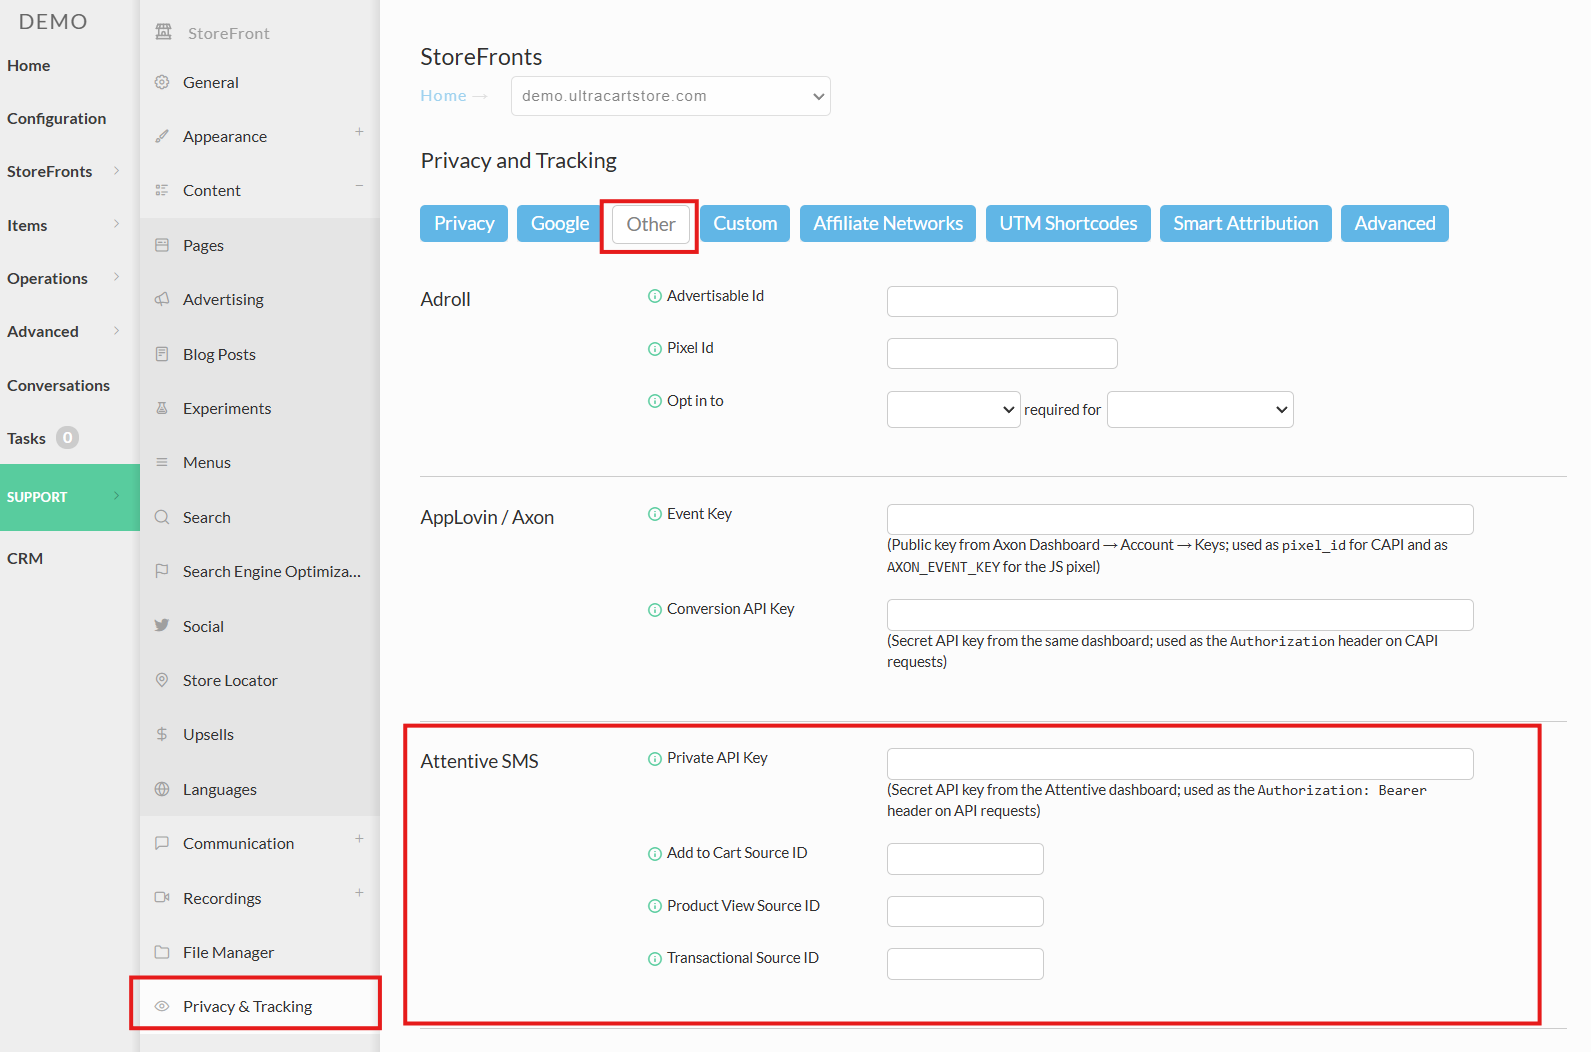Select the Other tab
Image resolution: width=1591 pixels, height=1052 pixels.
point(651,224)
